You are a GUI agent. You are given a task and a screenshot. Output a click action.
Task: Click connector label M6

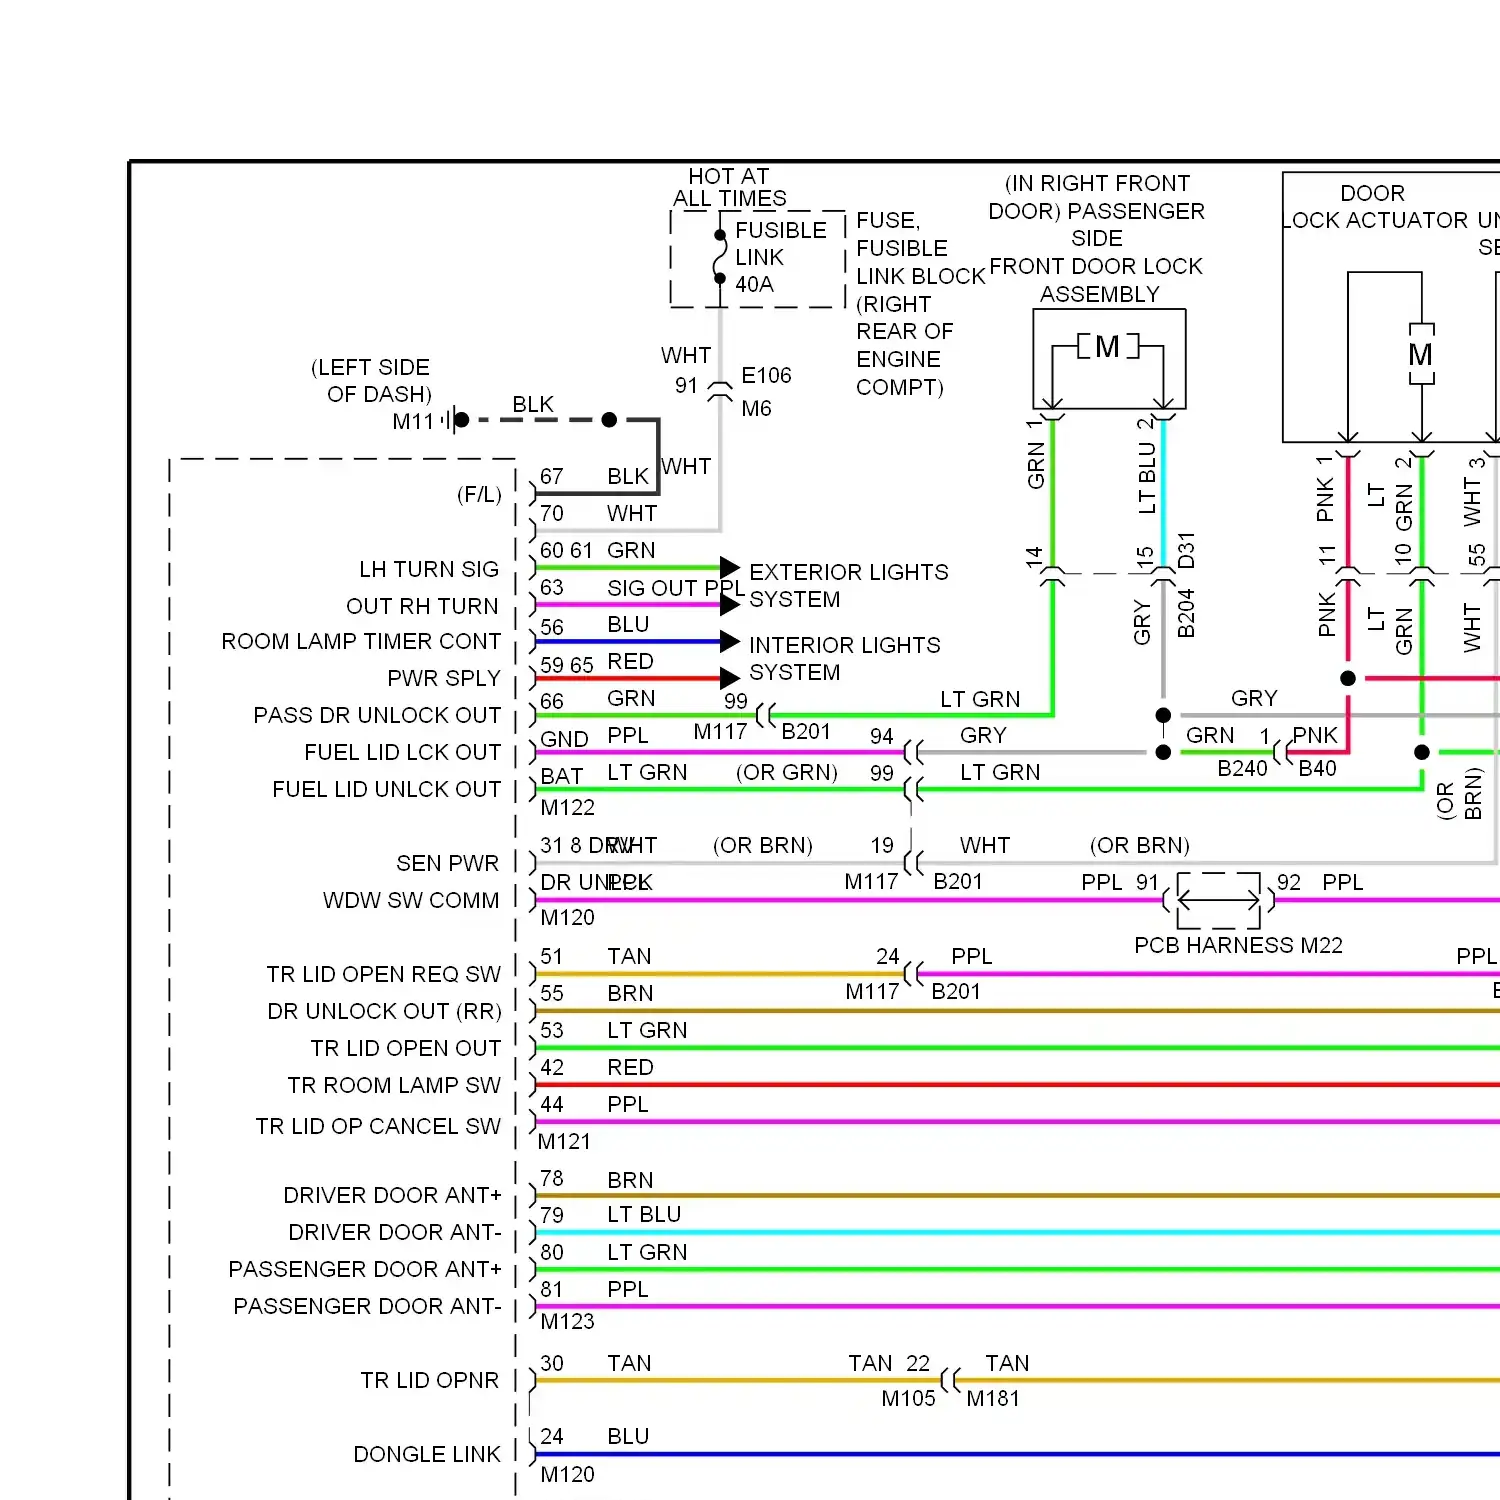click(x=756, y=408)
